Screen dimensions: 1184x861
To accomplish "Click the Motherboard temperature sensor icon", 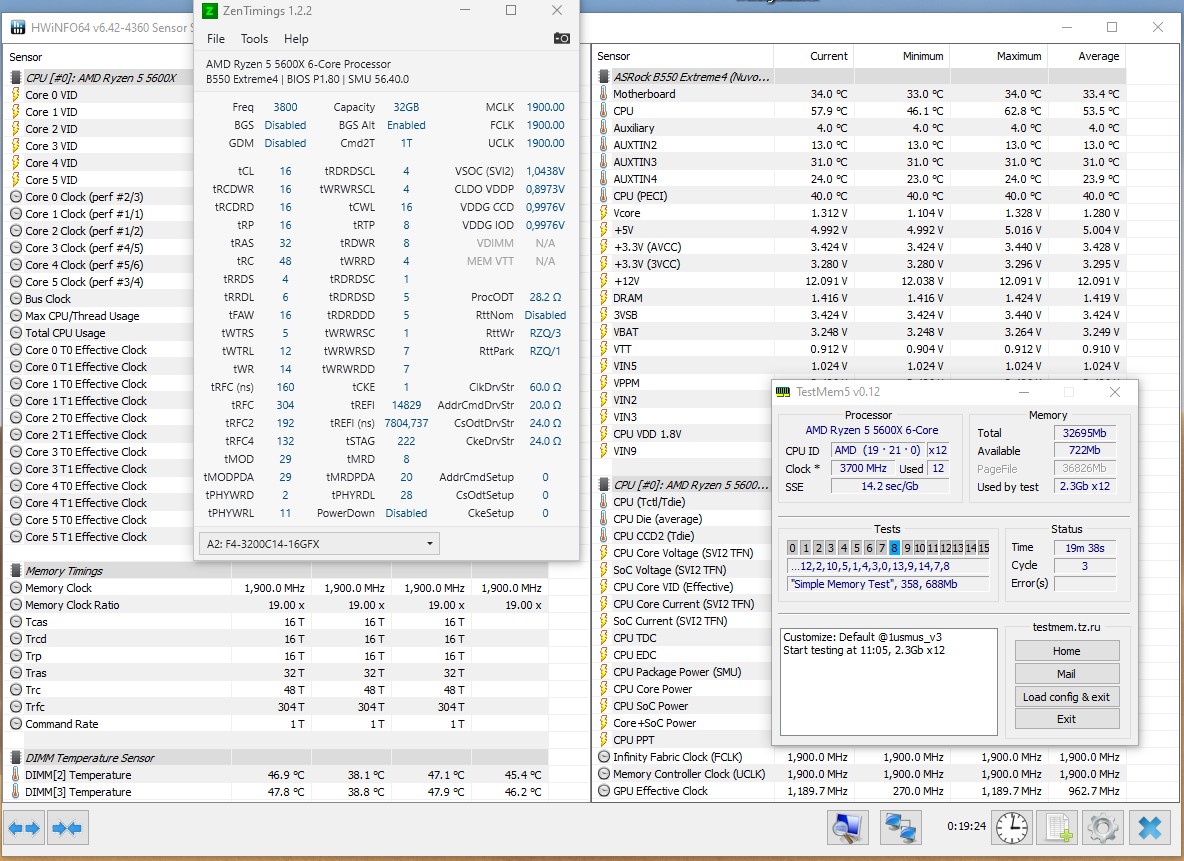I will pos(603,94).
